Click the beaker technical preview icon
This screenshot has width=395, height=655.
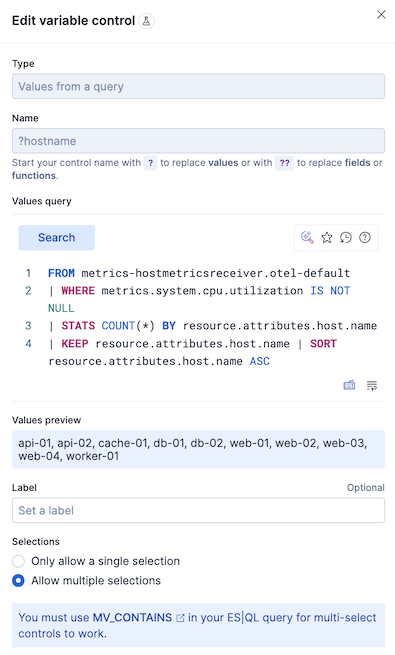[146, 20]
